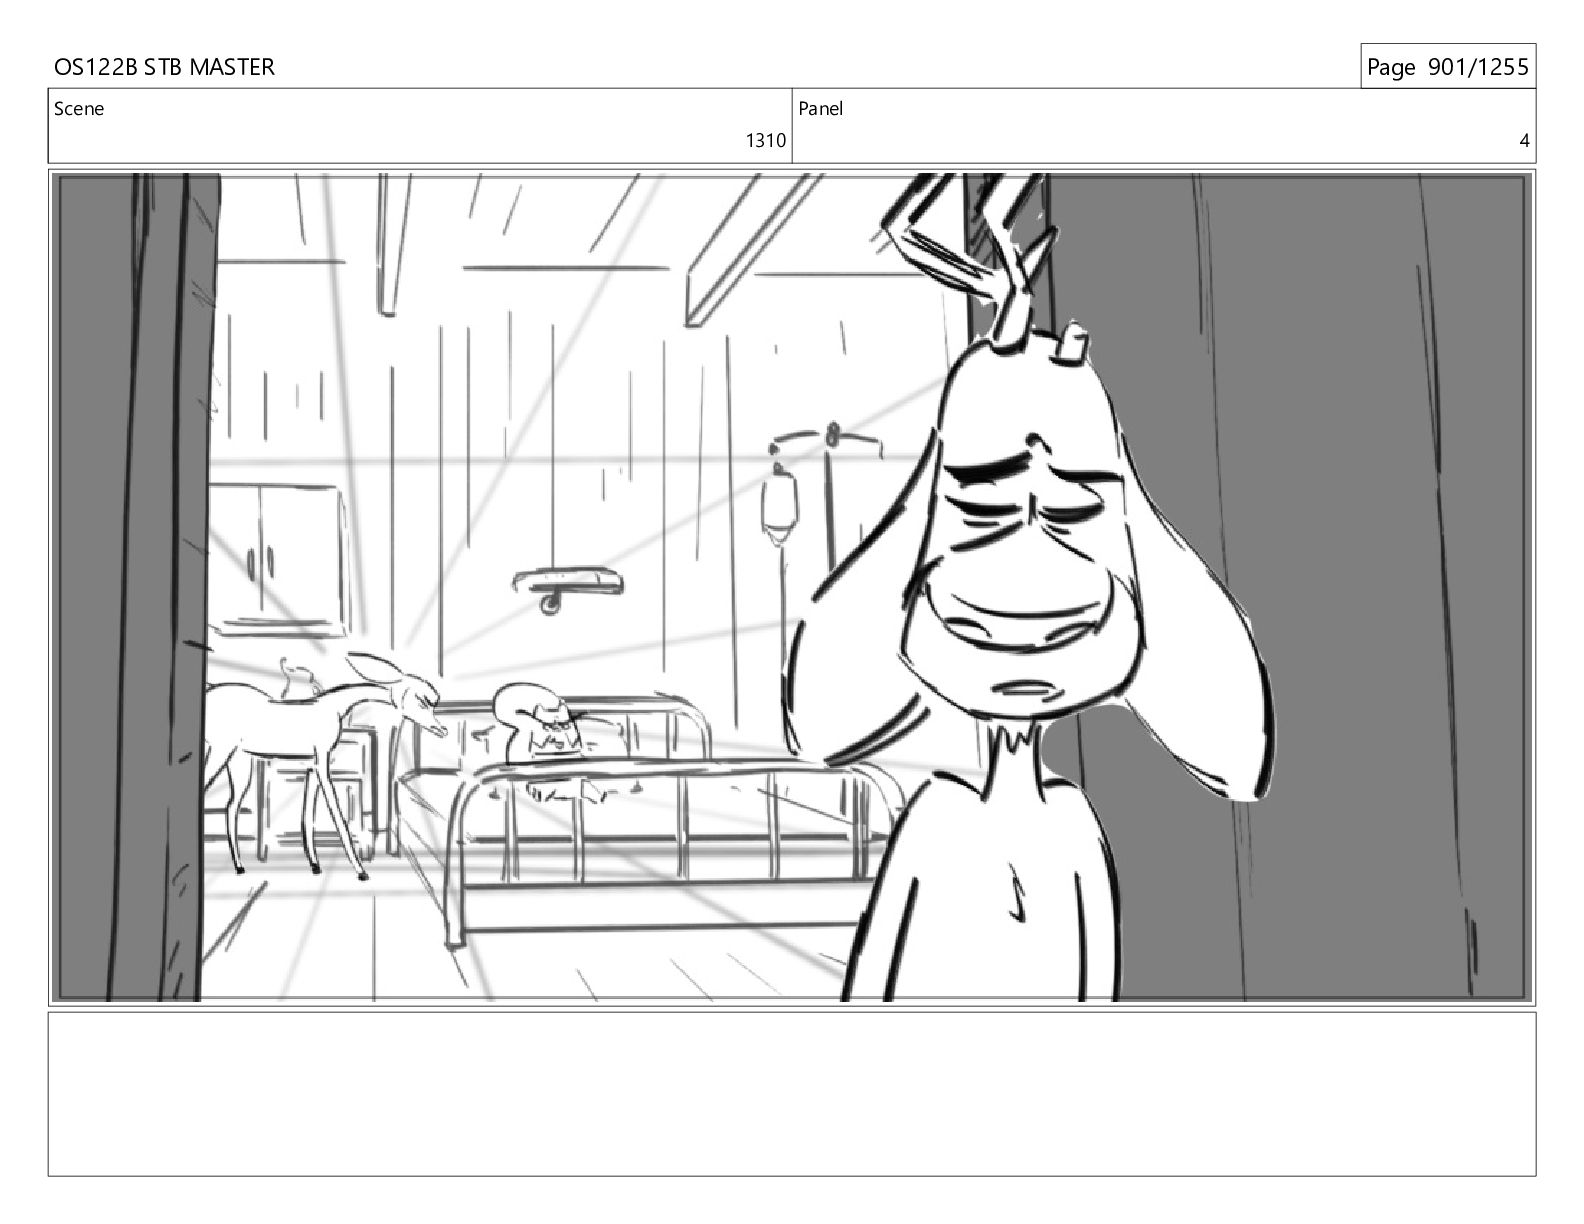Image resolution: width=1584 pixels, height=1224 pixels.
Task: Click the empty notes box below the panel
Action: point(792,1094)
